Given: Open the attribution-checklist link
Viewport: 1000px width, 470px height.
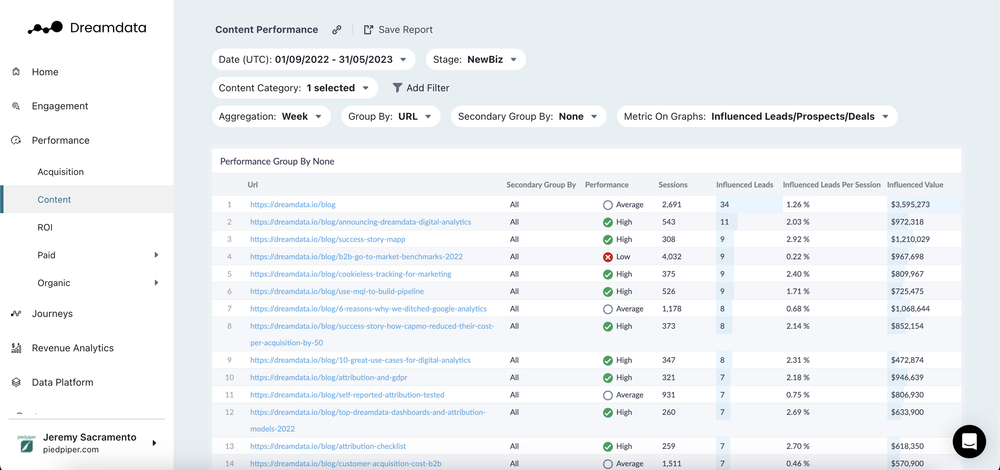Looking at the screenshot, I should [x=328, y=447].
